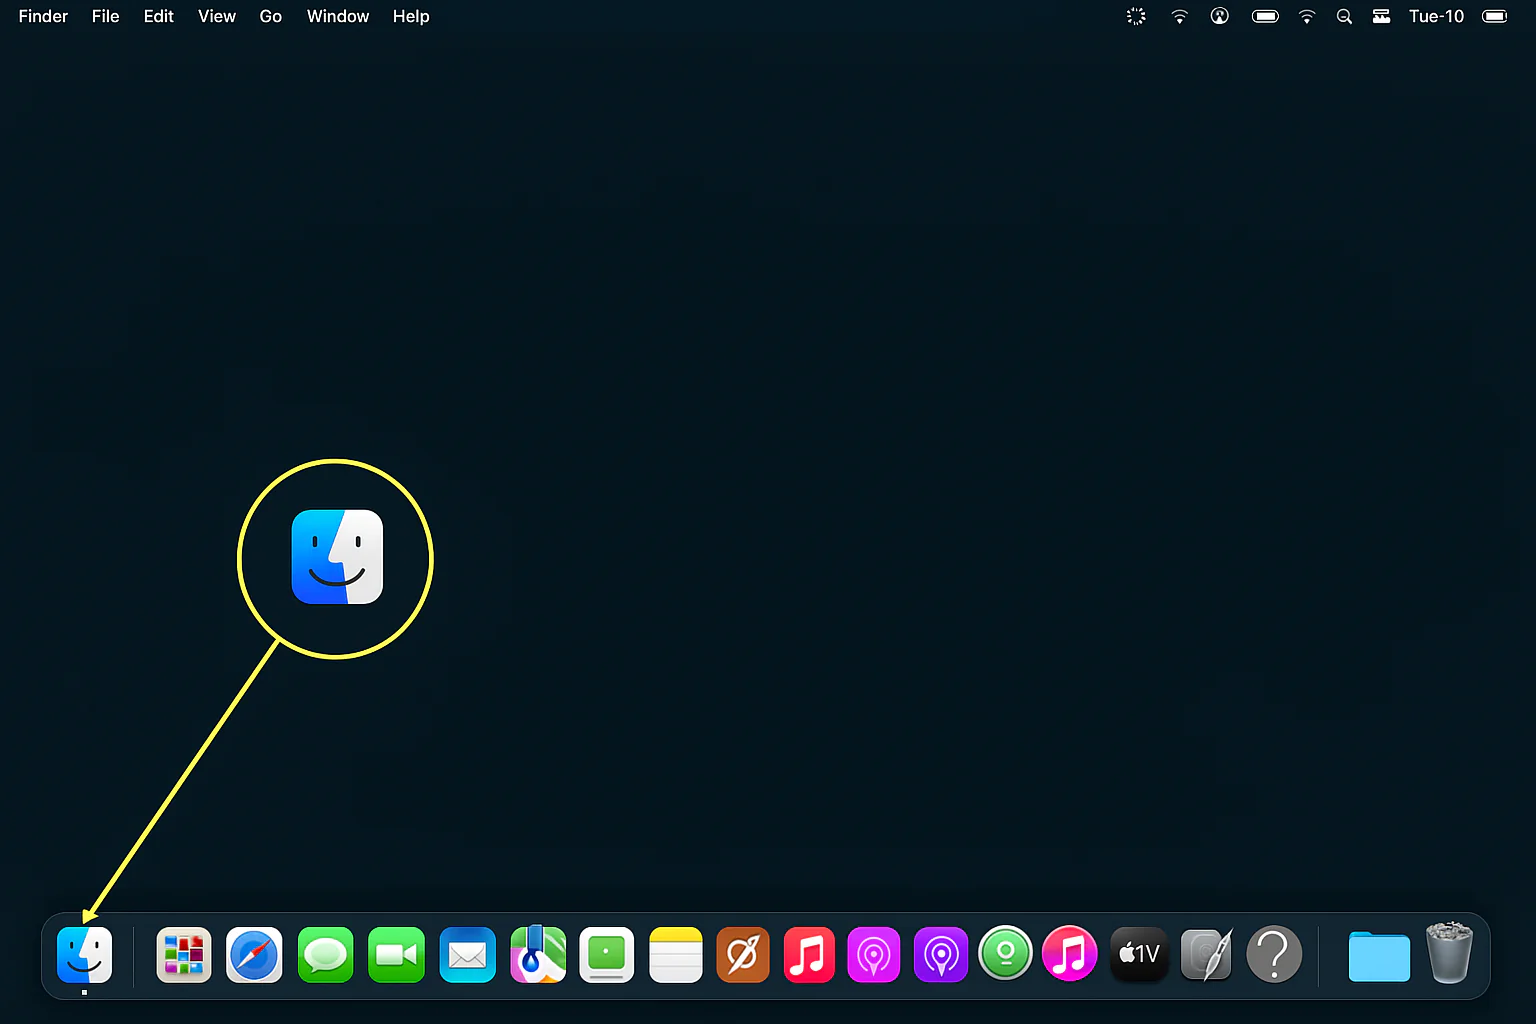This screenshot has height=1024, width=1536.
Task: Open the Apple TV app
Action: click(1139, 954)
